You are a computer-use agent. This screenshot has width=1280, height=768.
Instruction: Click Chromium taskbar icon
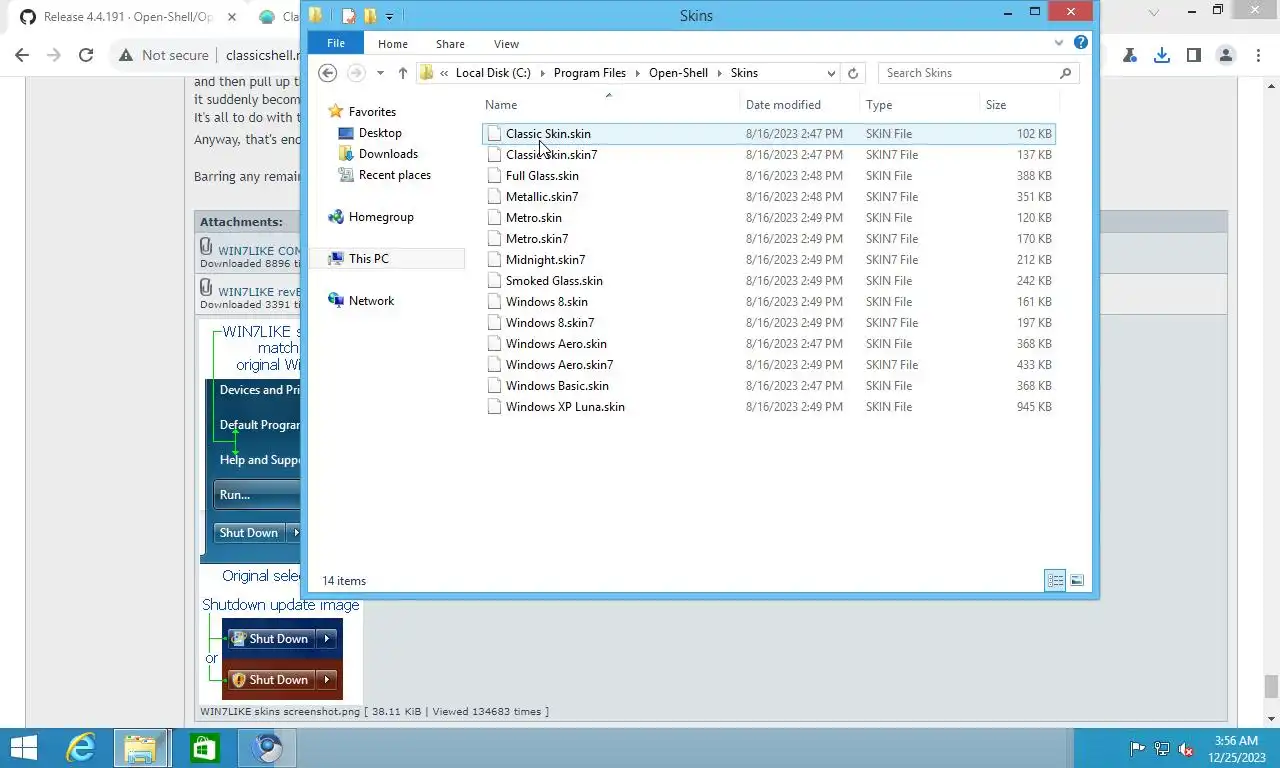(x=266, y=748)
